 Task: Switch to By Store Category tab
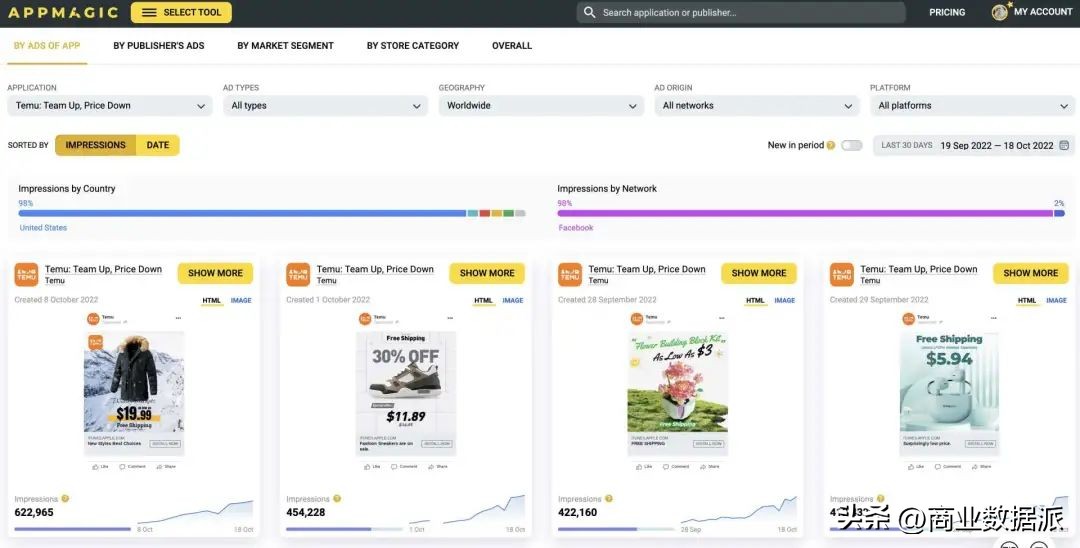413,45
